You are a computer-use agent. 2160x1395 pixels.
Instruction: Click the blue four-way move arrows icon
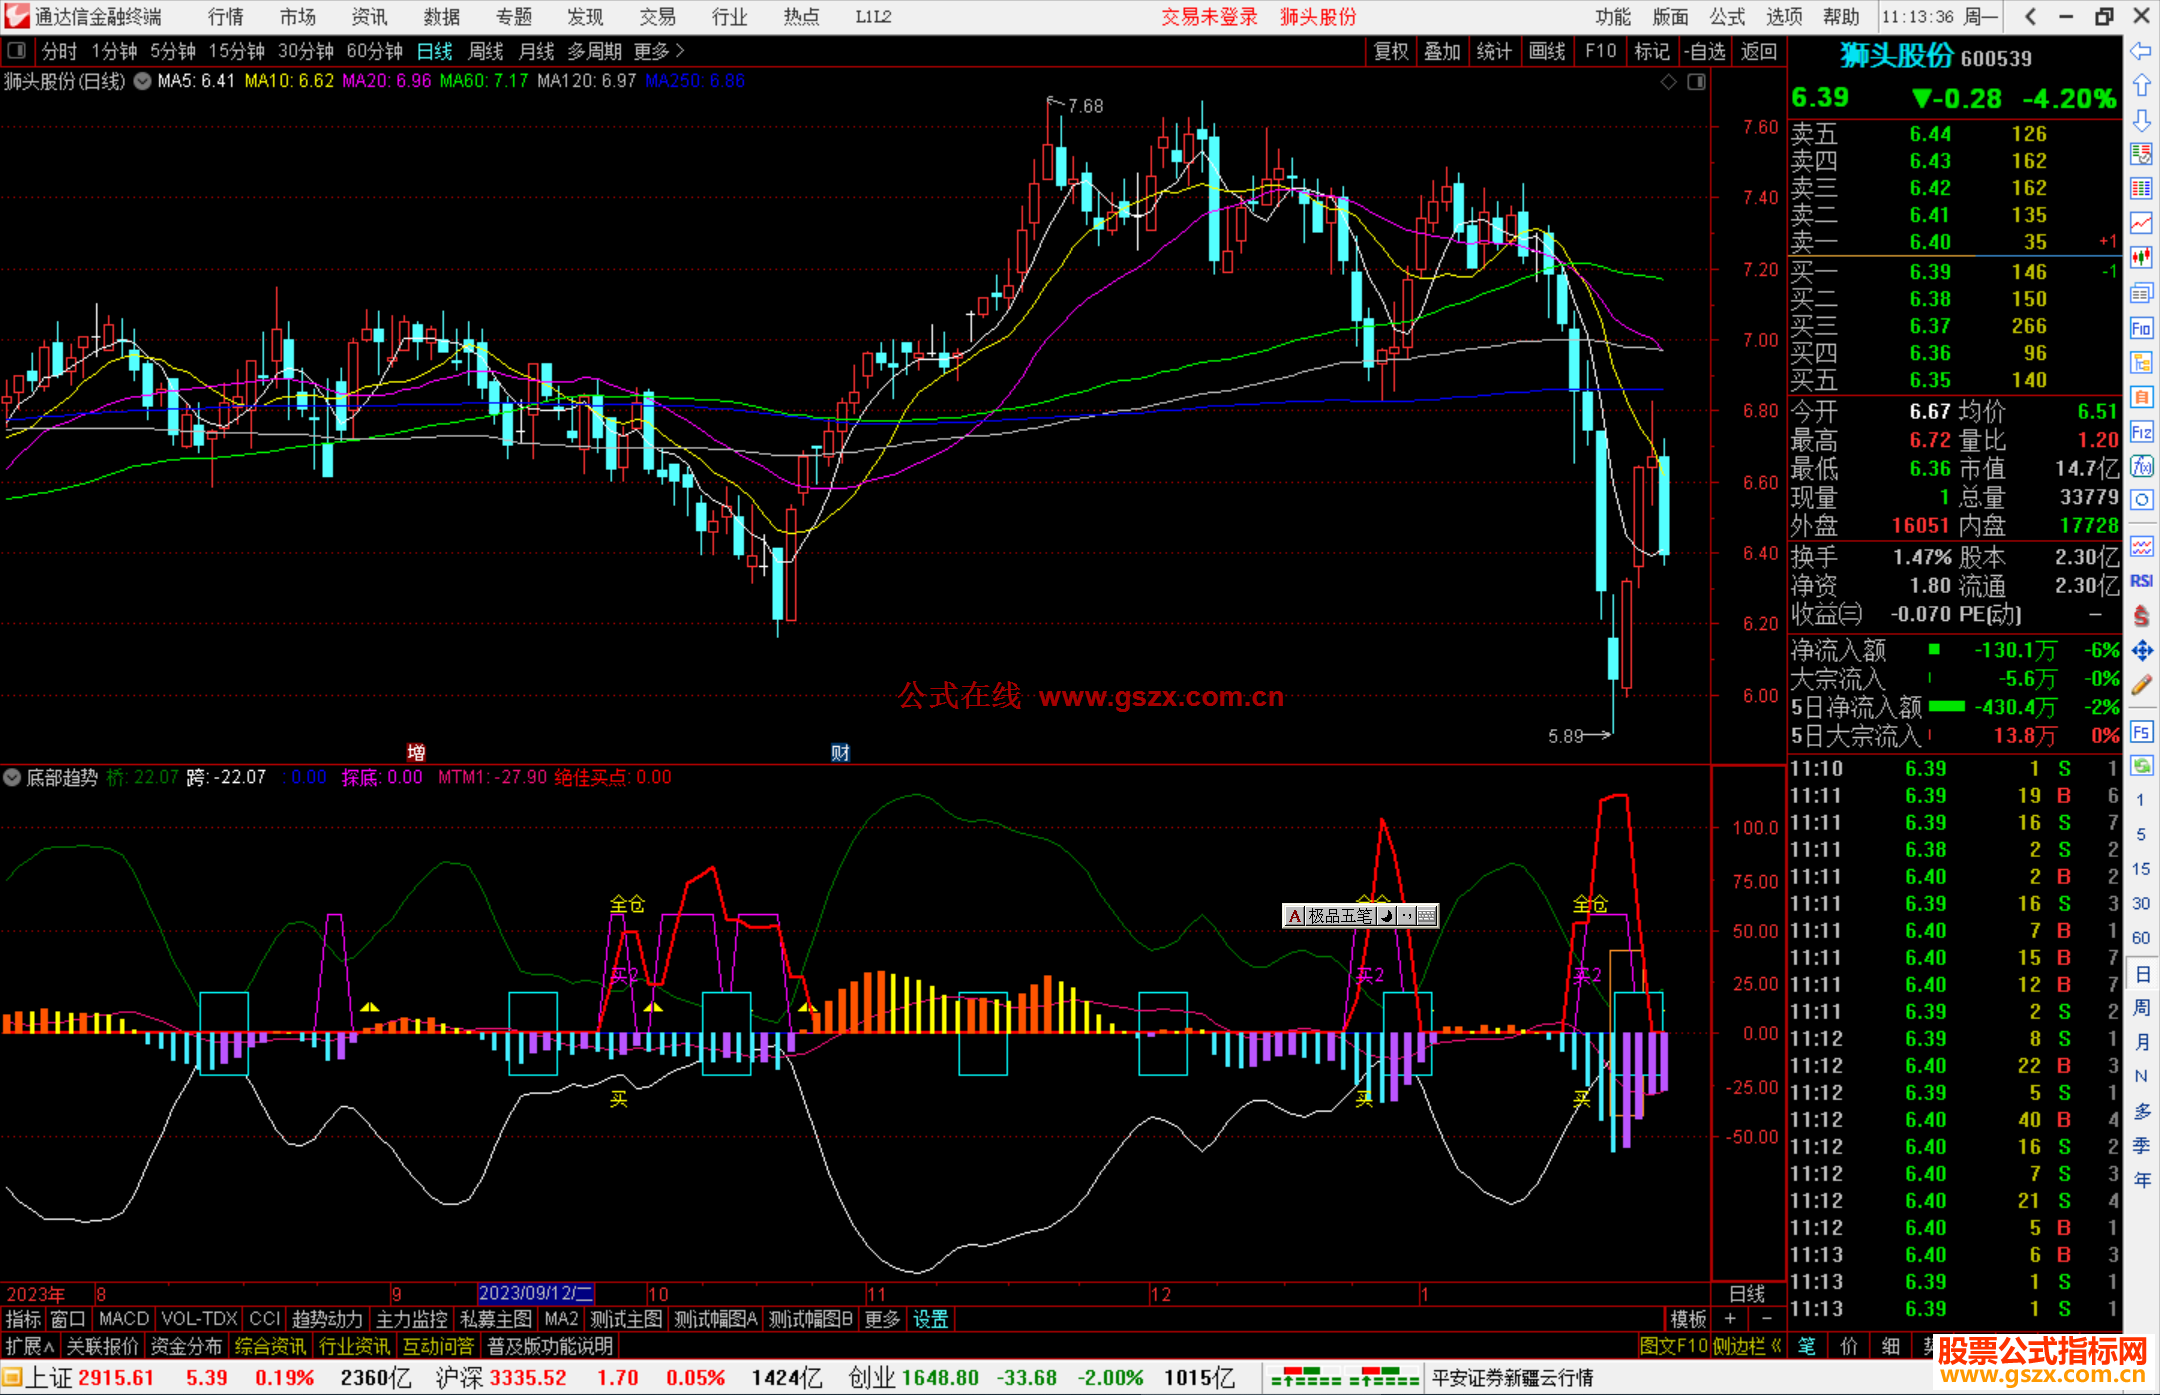click(x=2141, y=651)
